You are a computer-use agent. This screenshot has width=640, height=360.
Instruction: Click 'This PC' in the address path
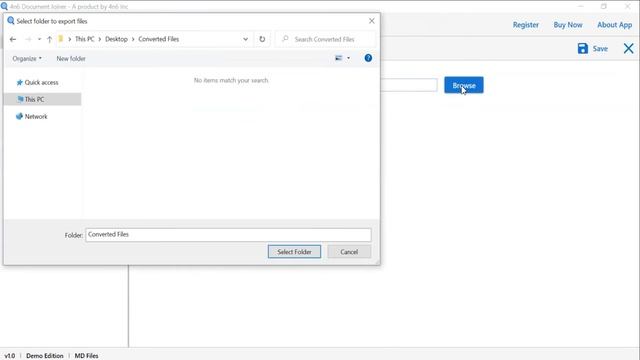tap(84, 39)
